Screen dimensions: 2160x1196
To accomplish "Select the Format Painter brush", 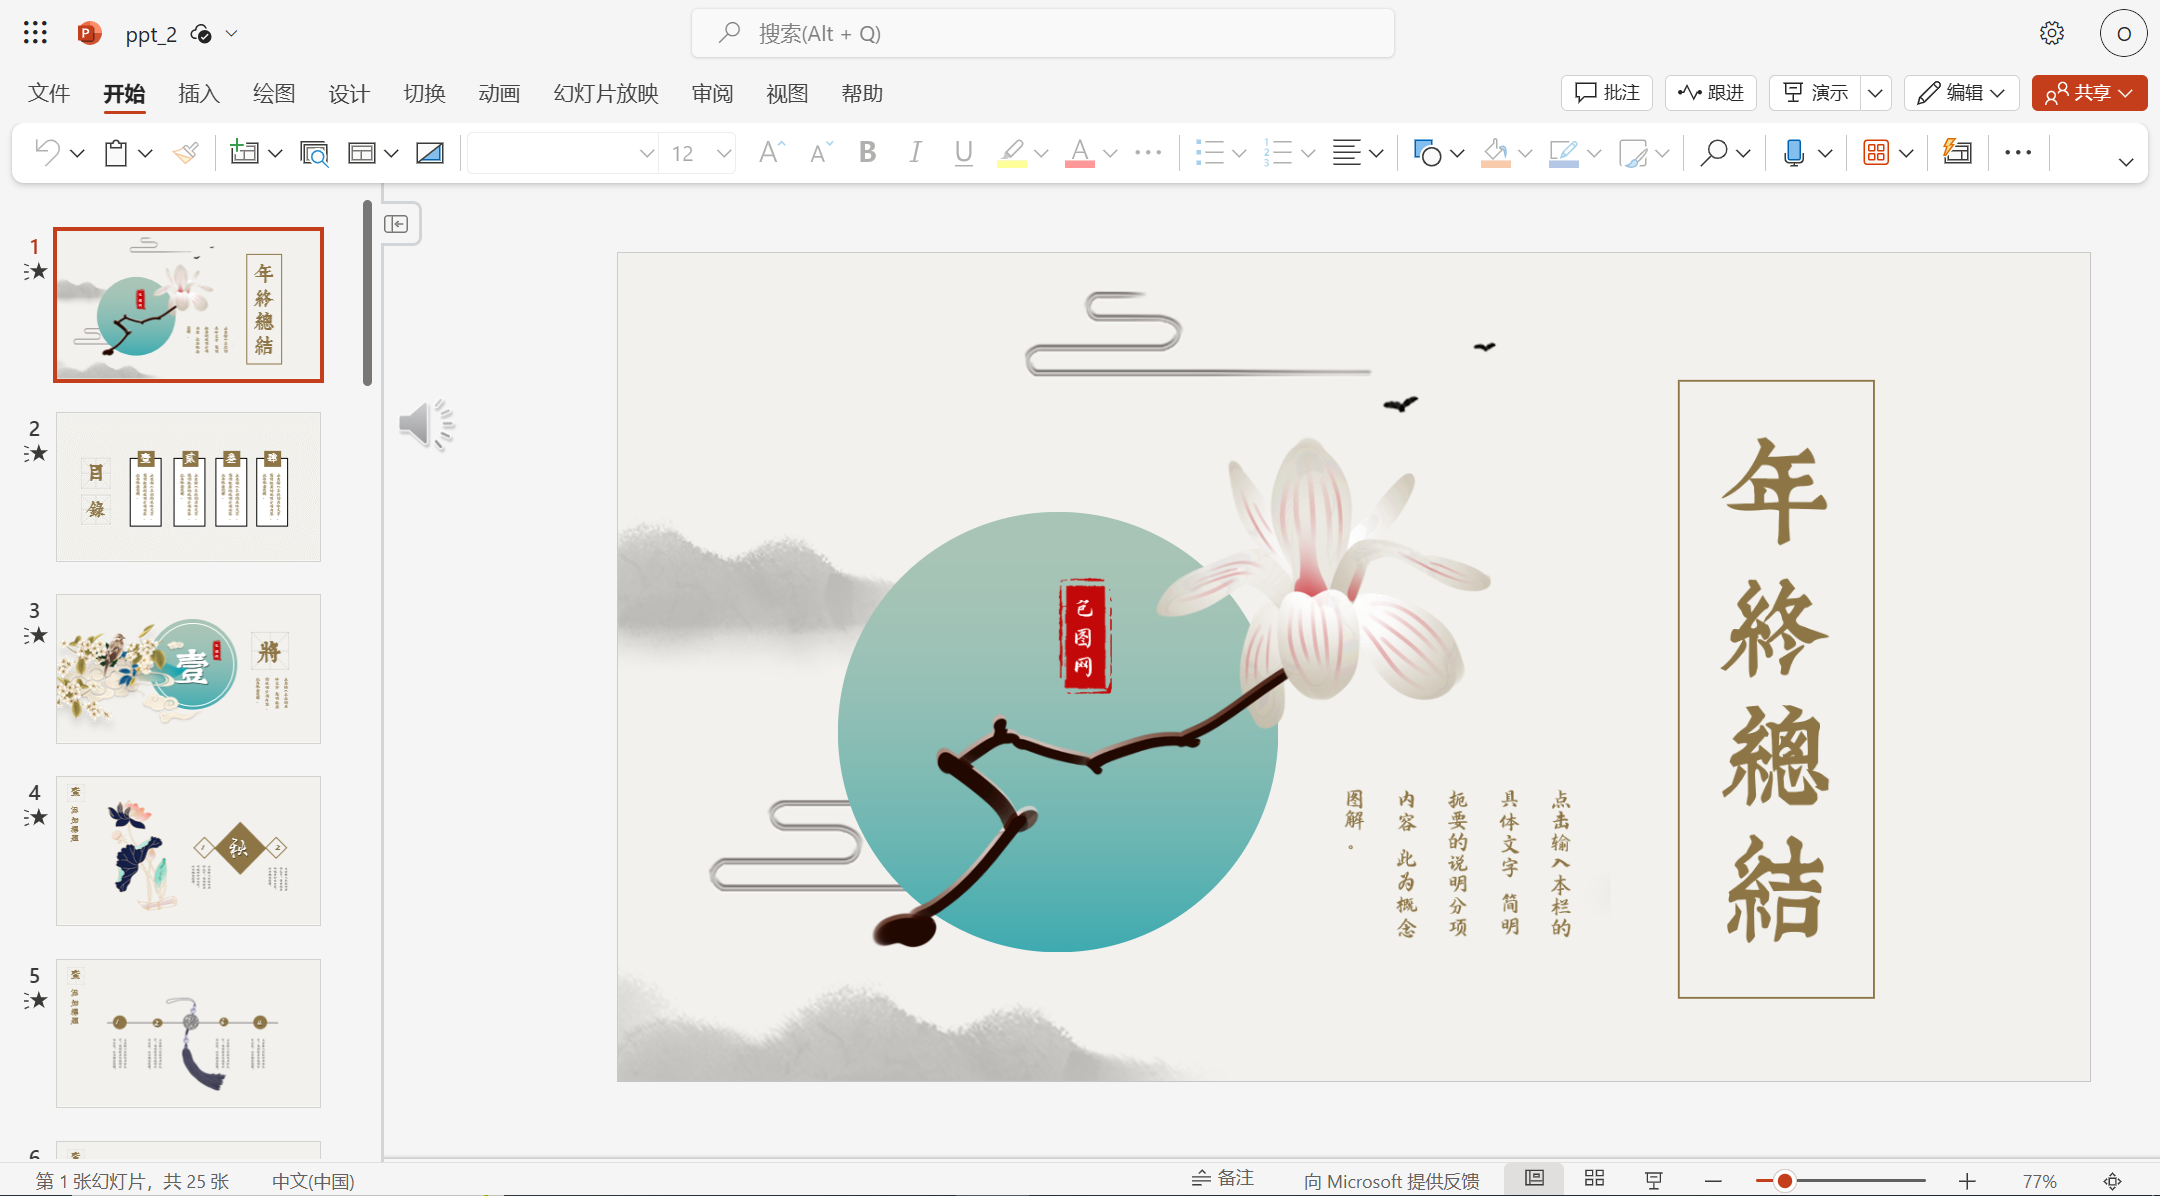I will tap(185, 152).
